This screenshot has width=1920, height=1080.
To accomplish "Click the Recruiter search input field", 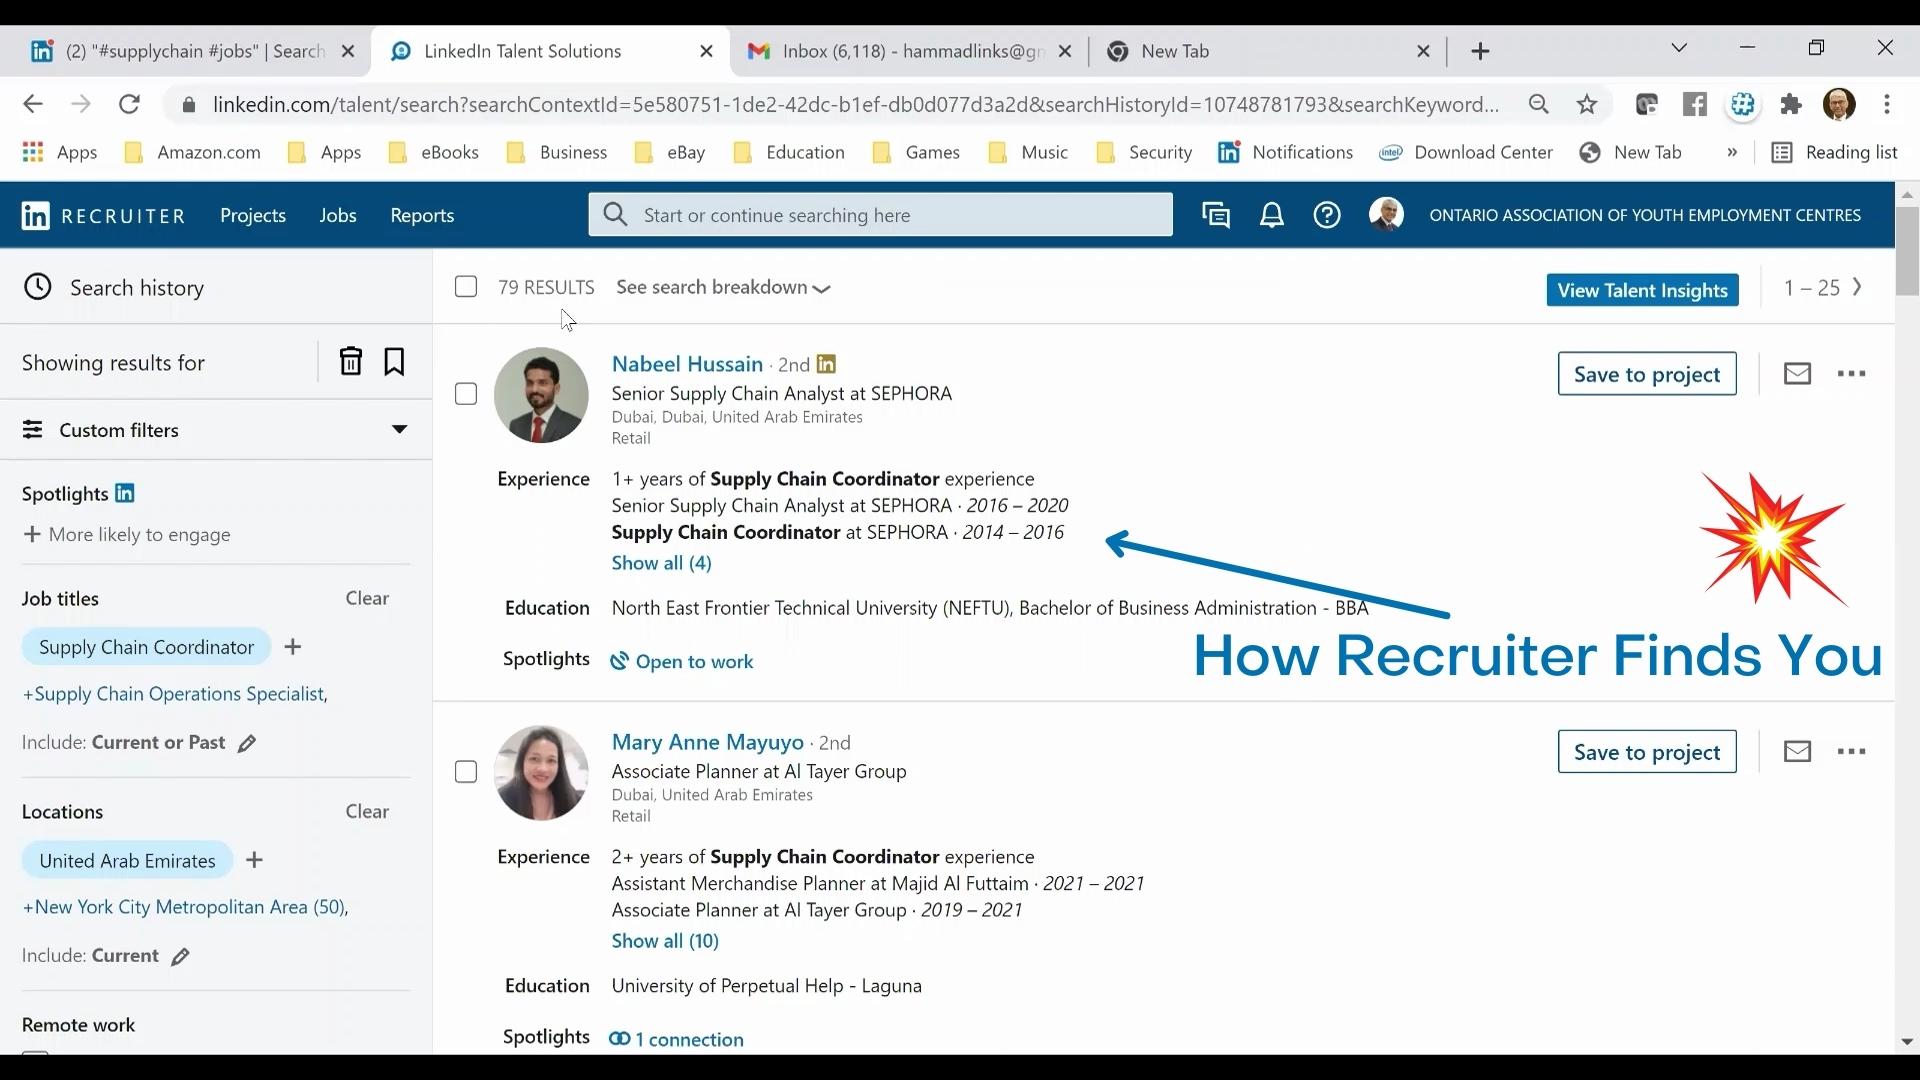I will click(880, 215).
